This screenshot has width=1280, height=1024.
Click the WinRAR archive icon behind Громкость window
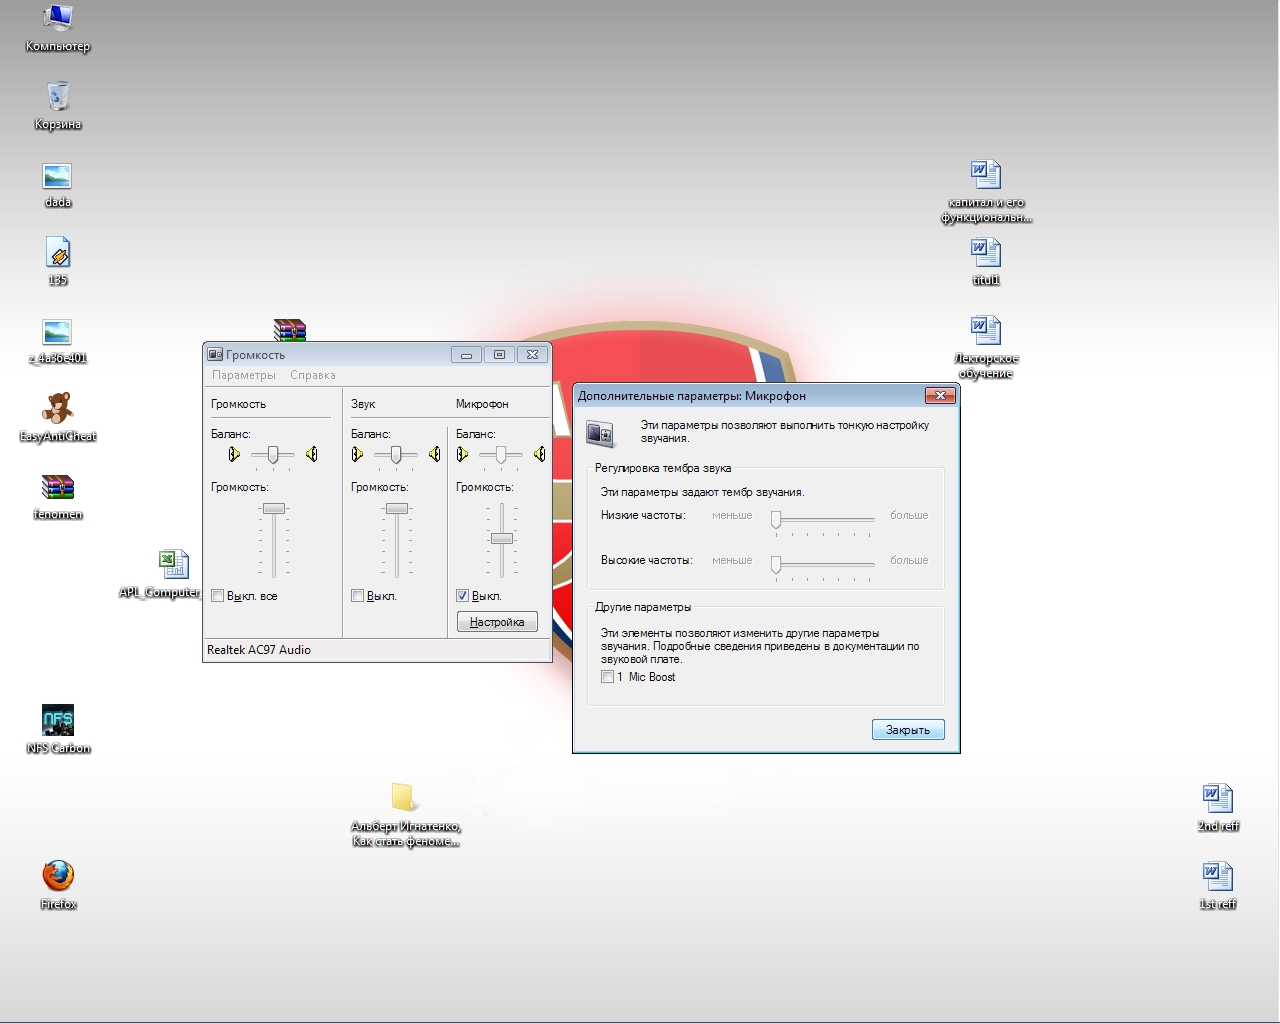(289, 330)
